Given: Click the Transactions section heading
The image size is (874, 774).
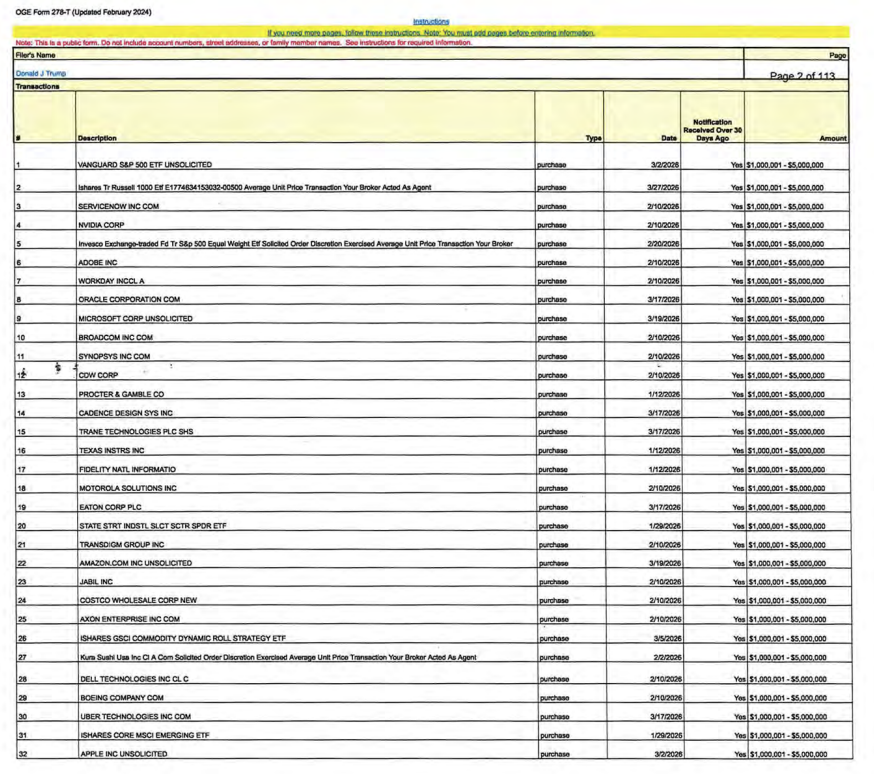Looking at the screenshot, I should click(37, 86).
